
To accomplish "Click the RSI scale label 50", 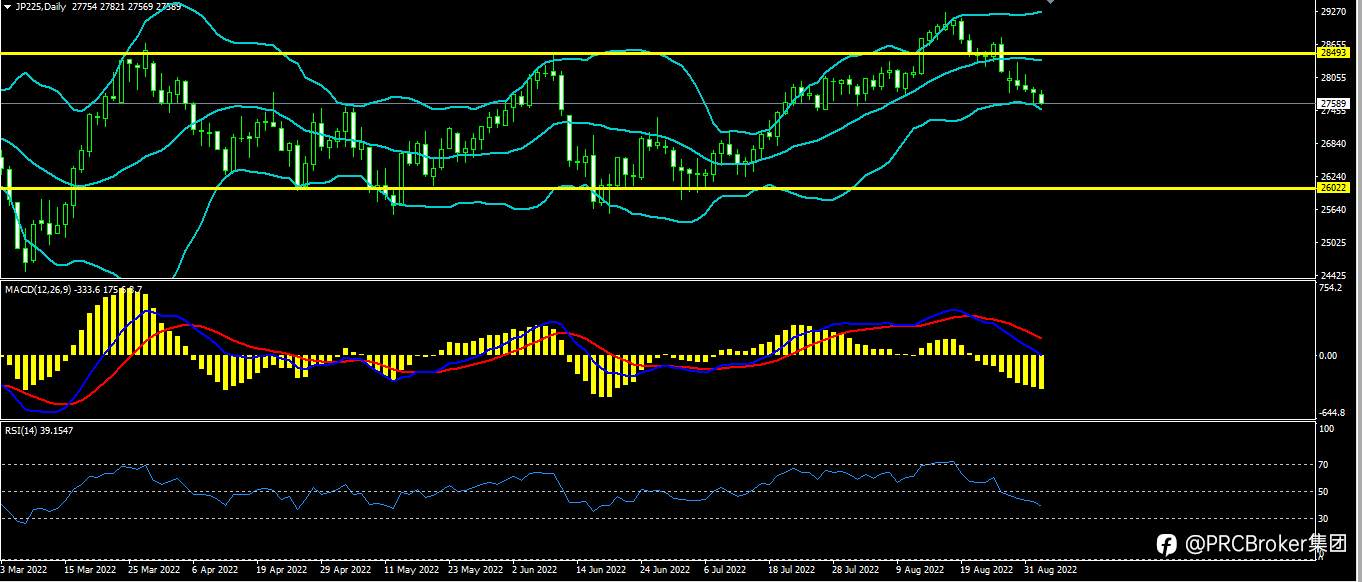I will tap(1325, 491).
